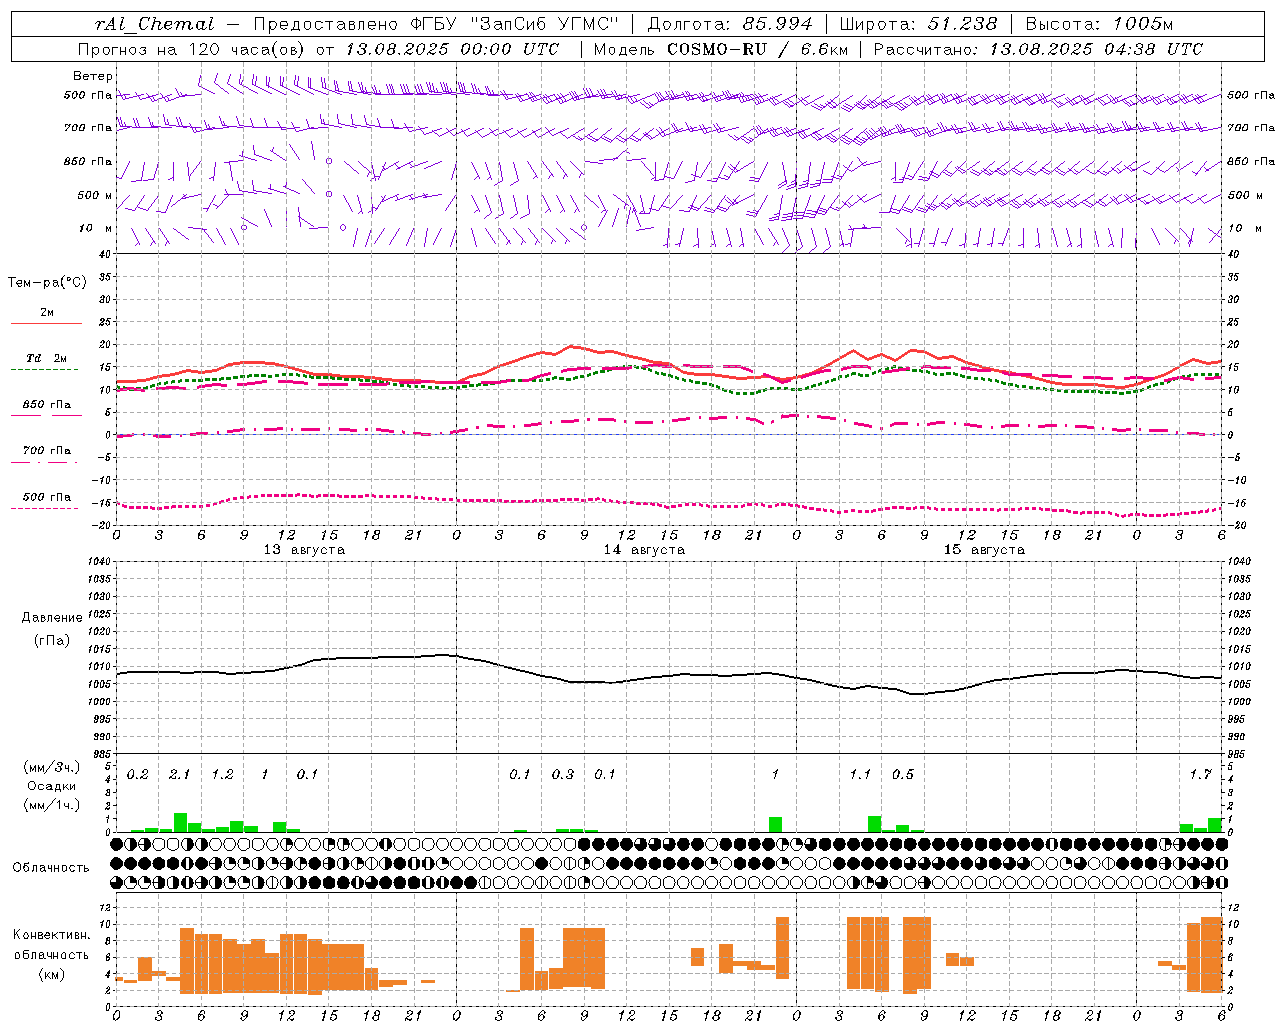The height and width of the screenshot is (1024, 1280).
Task: Select the Облачность row label
Action: tap(51, 868)
